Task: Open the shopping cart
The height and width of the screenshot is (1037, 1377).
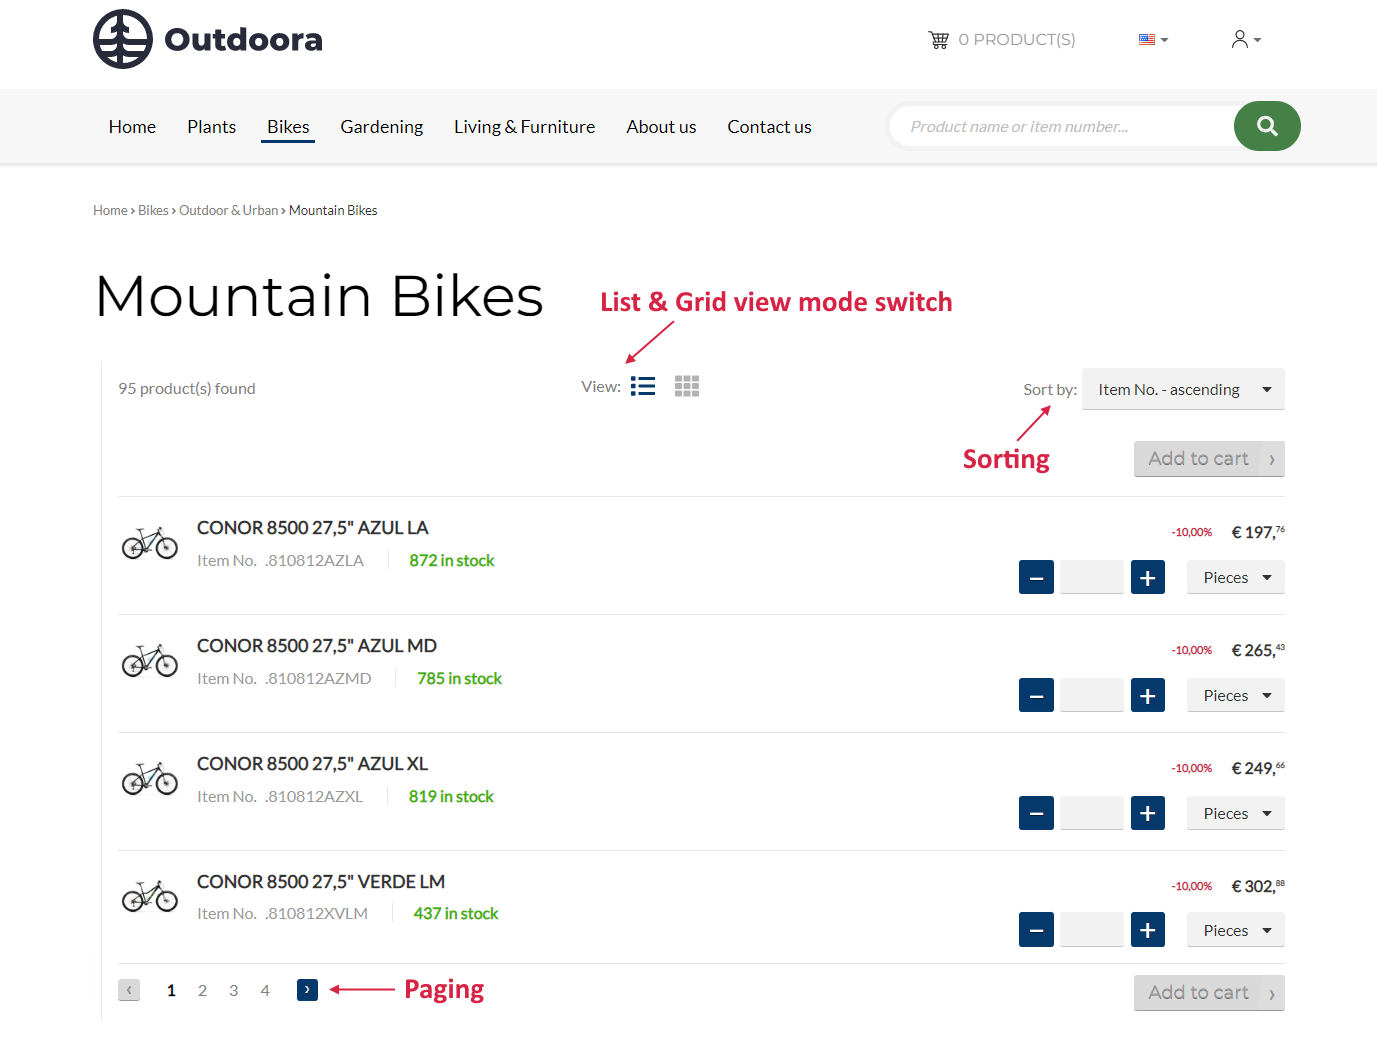Action: pos(938,39)
